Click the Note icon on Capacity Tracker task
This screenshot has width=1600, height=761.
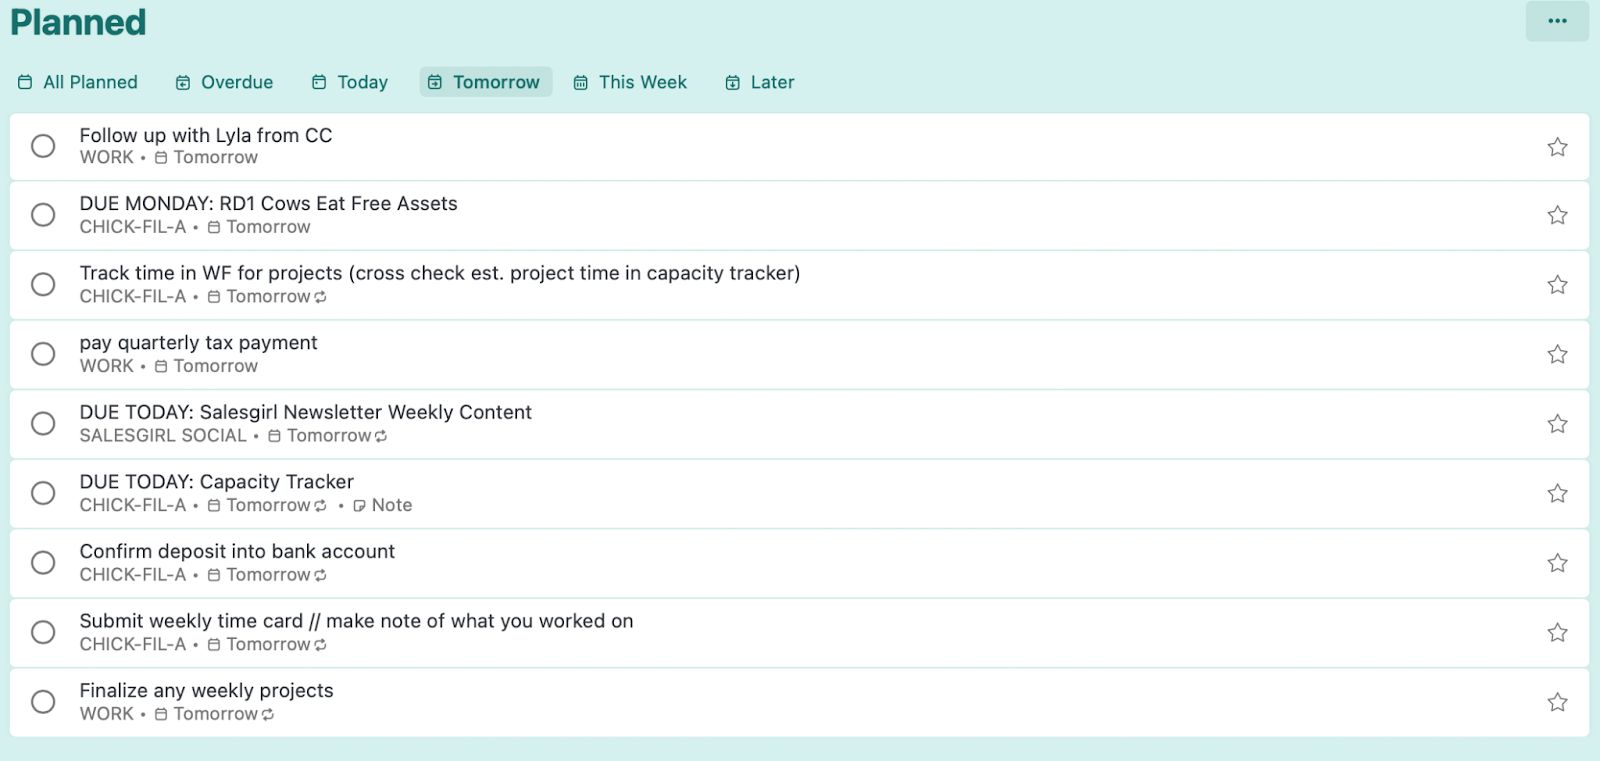pyautogui.click(x=359, y=506)
